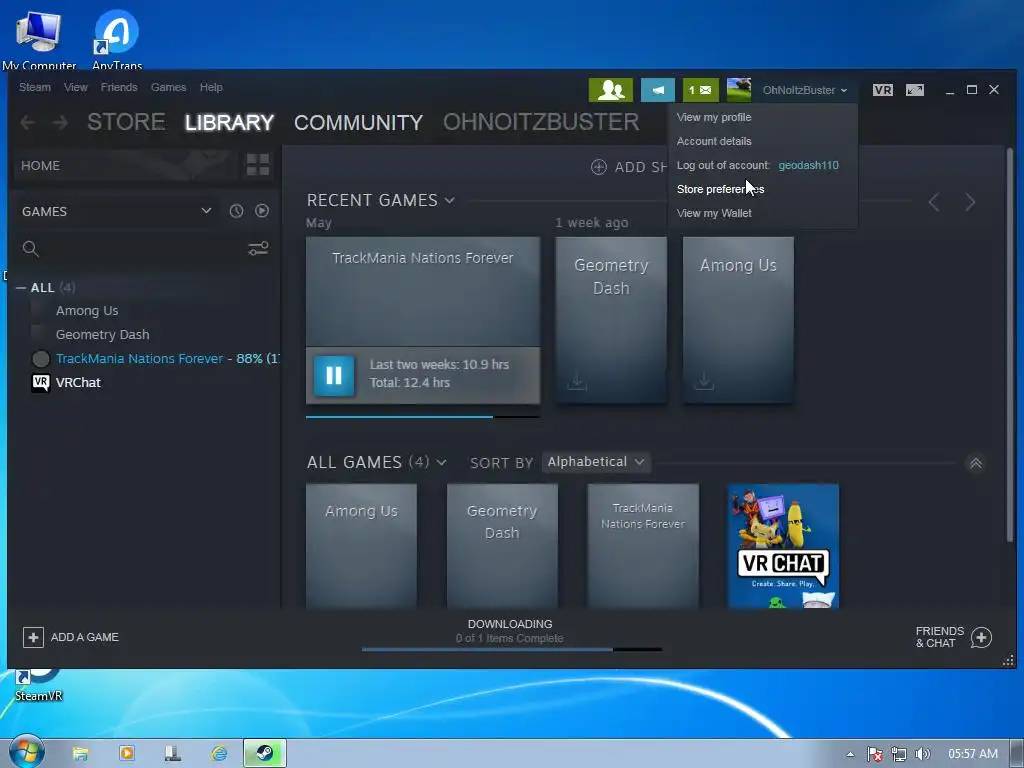Launch Internet Explorer from taskbar
Viewport: 1024px width, 768px height.
coord(219,754)
